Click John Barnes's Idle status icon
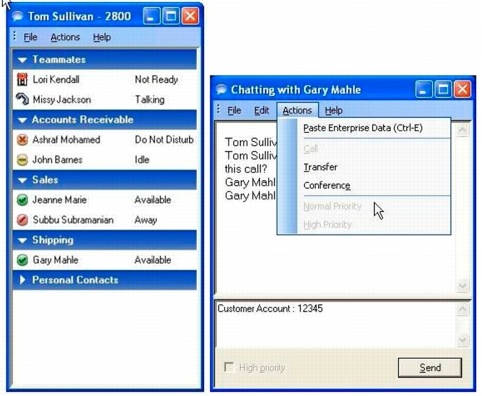Screen dimensions: 482x396 coord(22,160)
